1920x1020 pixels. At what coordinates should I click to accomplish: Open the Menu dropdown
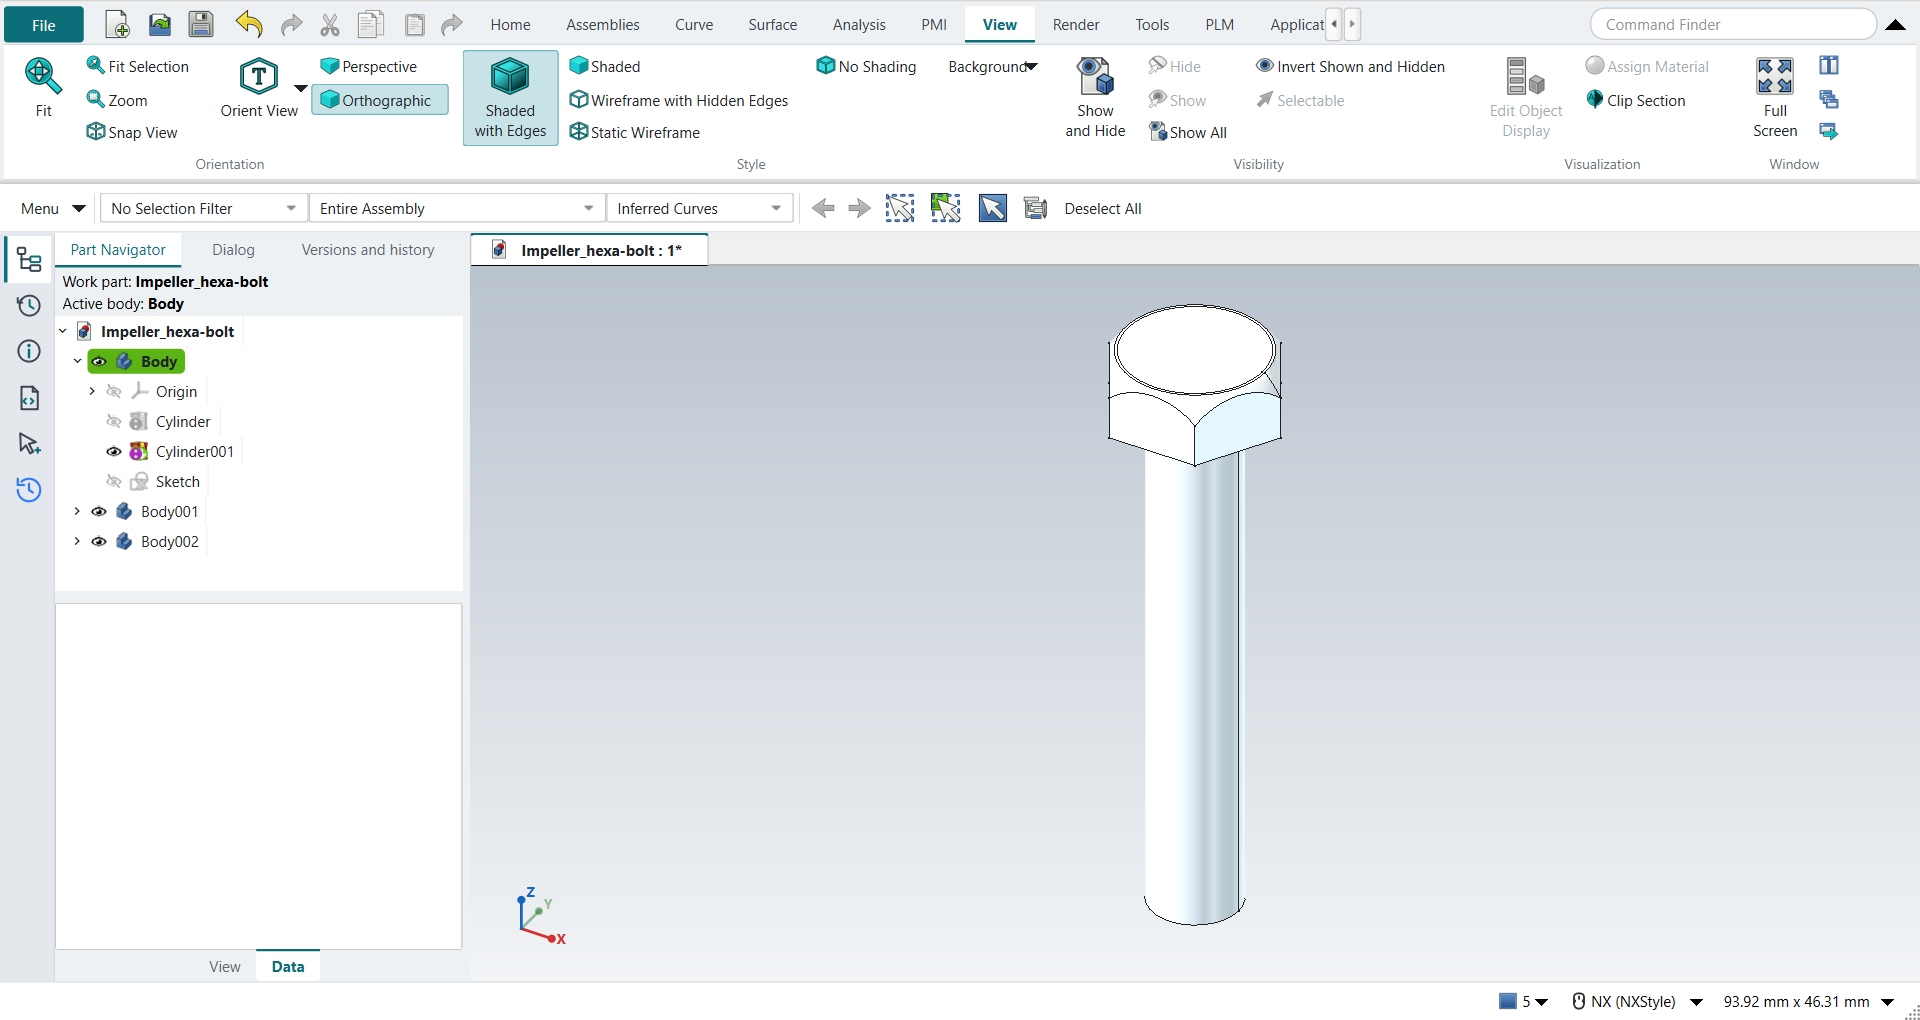(52, 208)
